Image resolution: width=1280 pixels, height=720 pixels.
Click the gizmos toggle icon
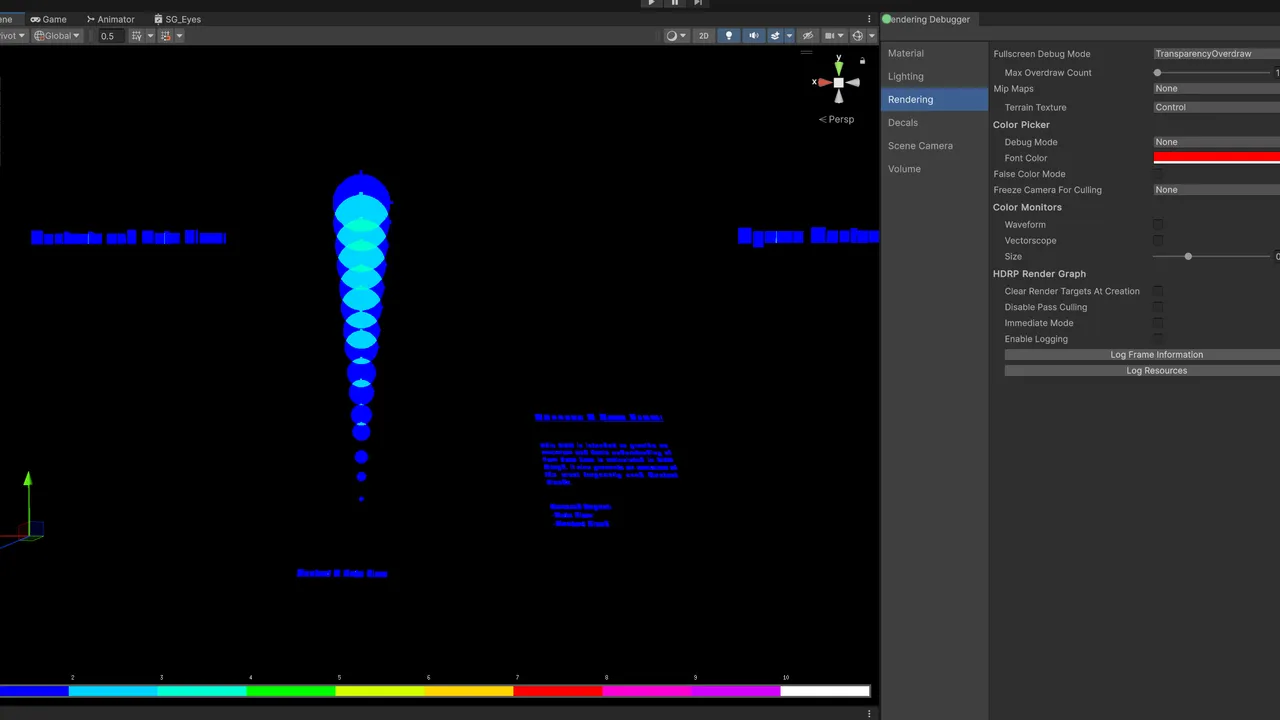click(858, 36)
